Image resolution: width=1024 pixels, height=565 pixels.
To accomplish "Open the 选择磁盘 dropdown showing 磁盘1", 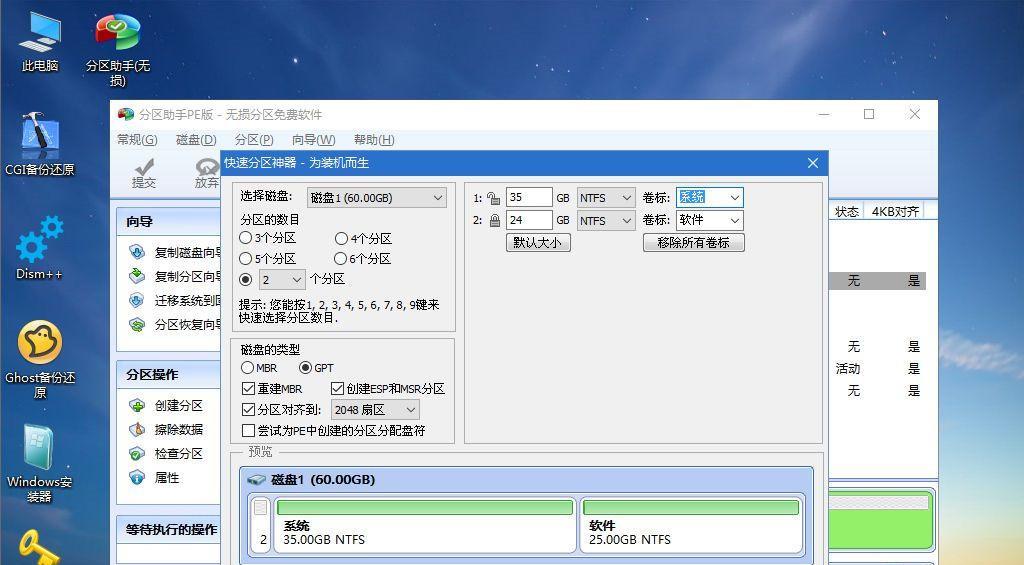I will click(x=377, y=198).
